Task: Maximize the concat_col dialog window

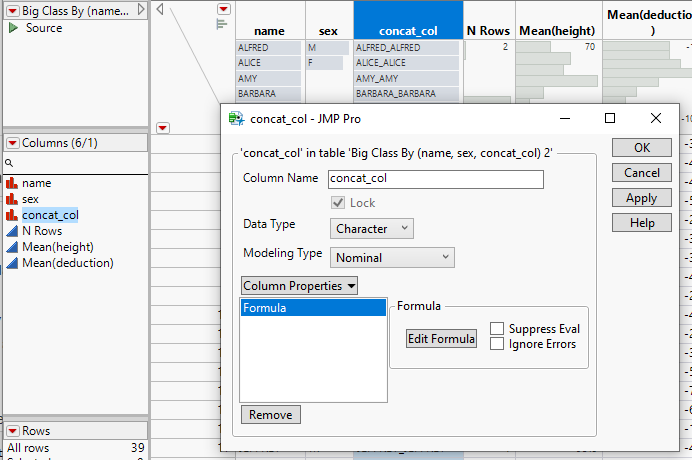Action: click(610, 118)
